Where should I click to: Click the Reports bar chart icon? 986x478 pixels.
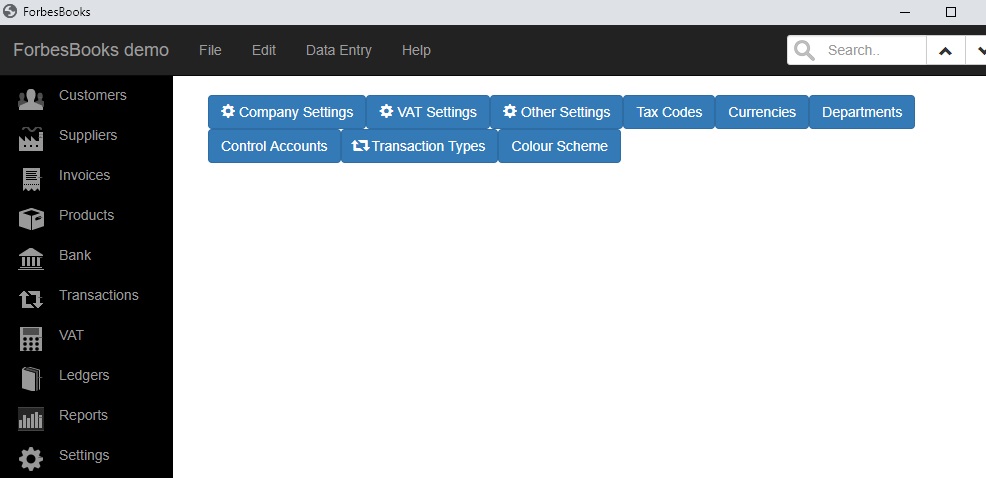click(31, 419)
